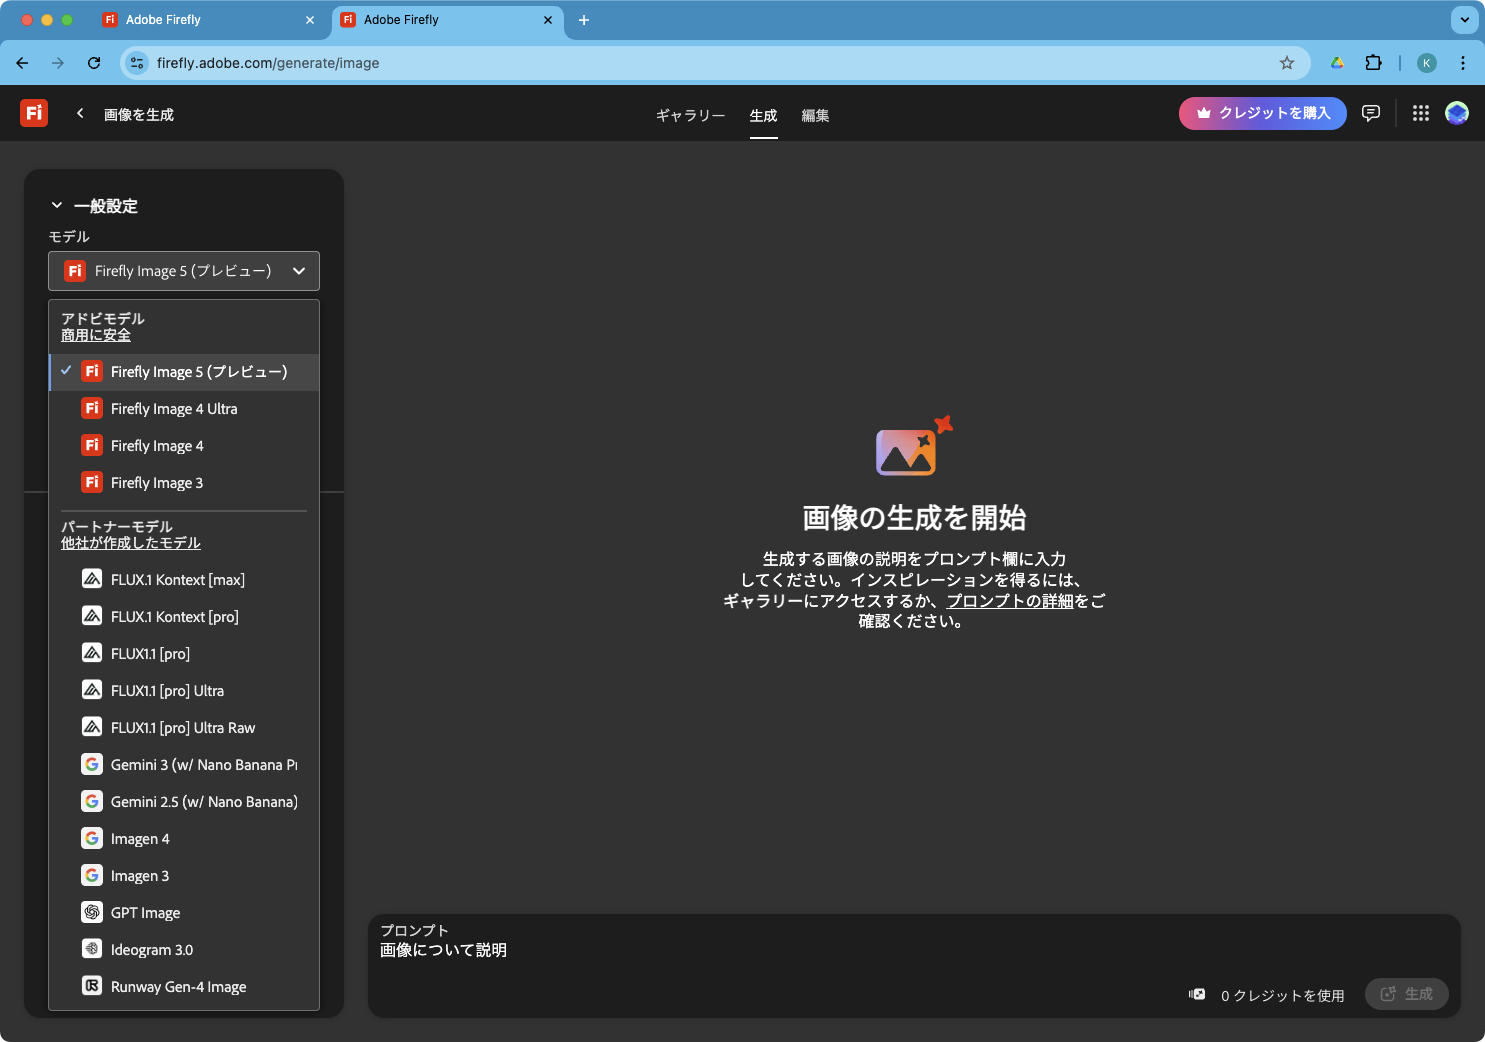Image resolution: width=1485 pixels, height=1042 pixels.
Task: Click the user profile avatar
Action: [1457, 114]
